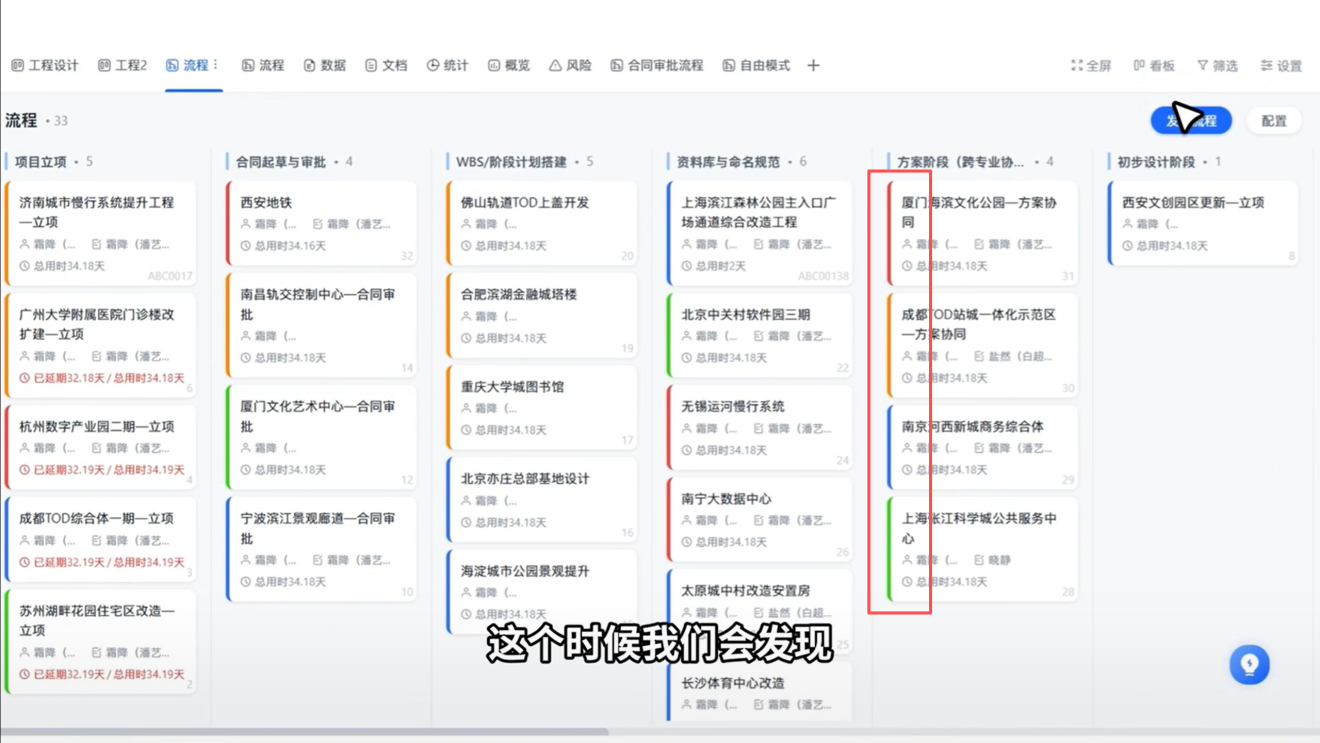Open the 自由模式 tab

[x=756, y=65]
